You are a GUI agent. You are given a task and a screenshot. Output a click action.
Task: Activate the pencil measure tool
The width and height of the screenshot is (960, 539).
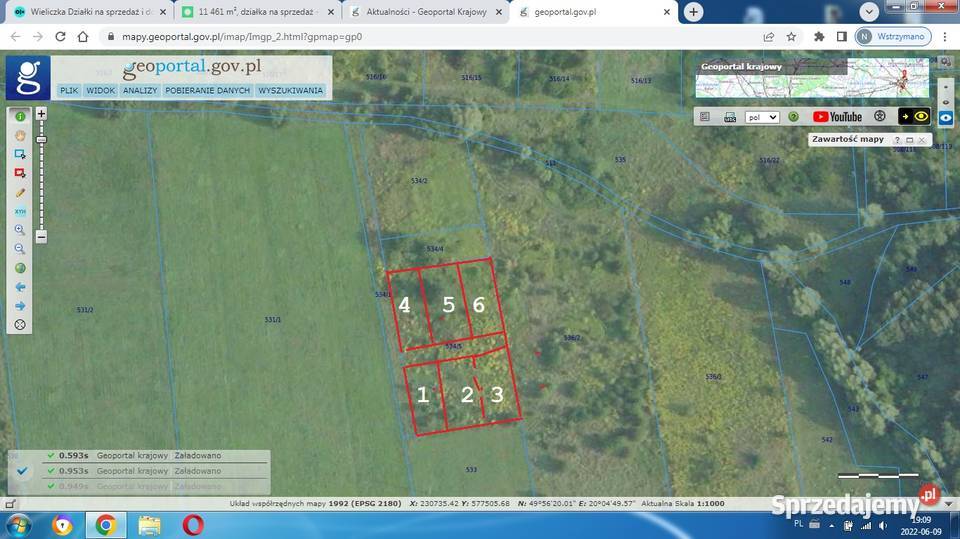point(19,192)
